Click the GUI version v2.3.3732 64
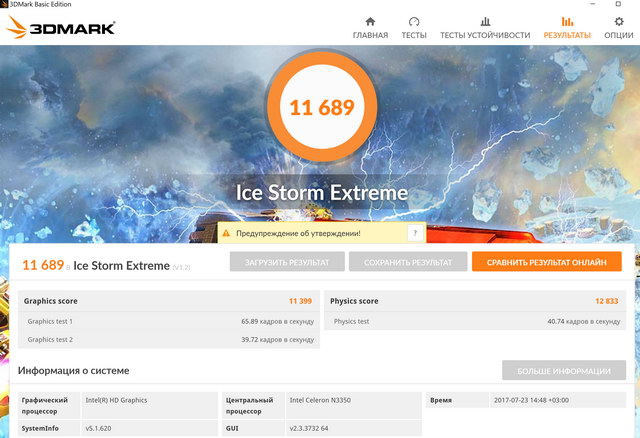 pos(309,428)
